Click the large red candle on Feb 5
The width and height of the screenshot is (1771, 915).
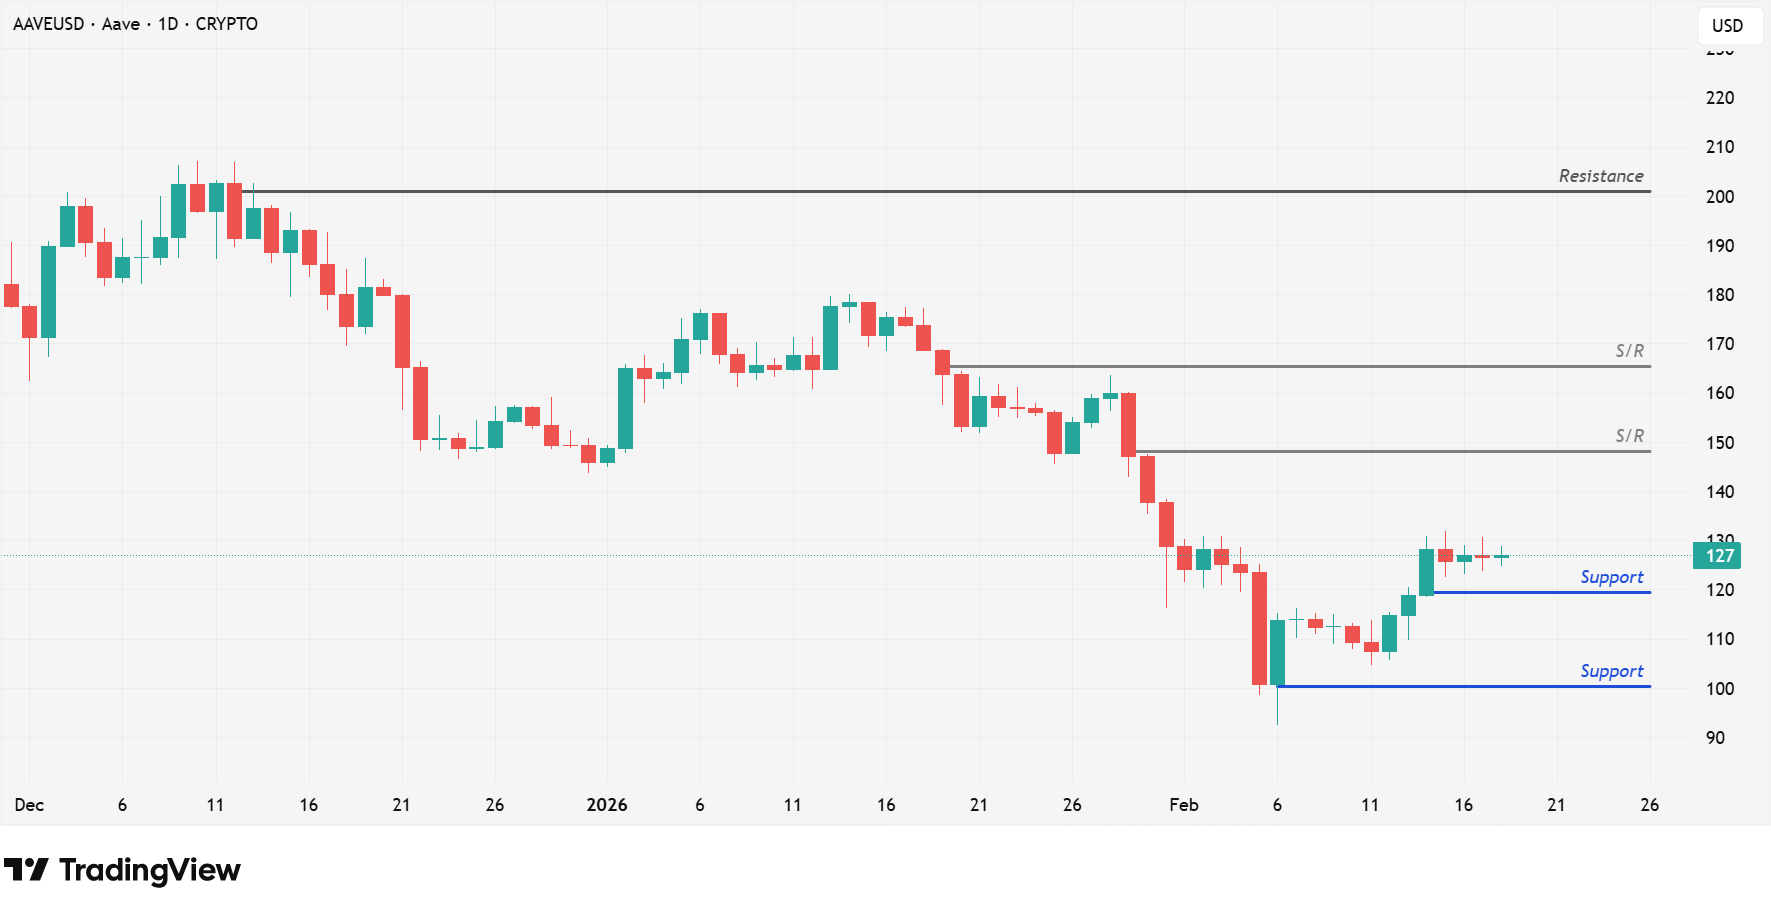pos(1259,630)
